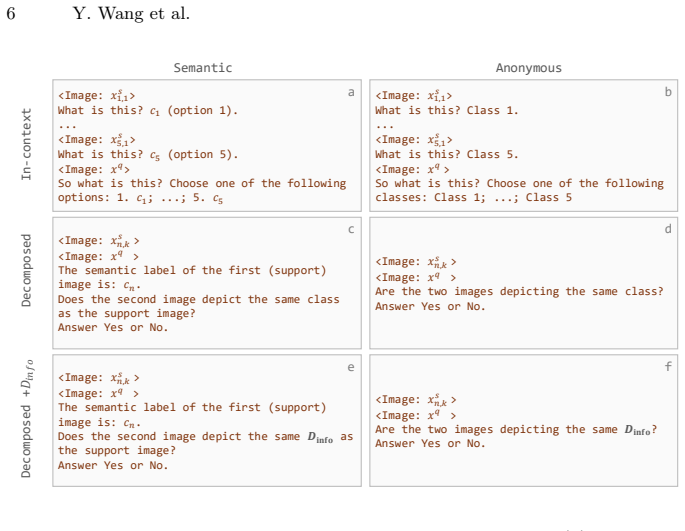685x531 pixels.
Task: Click 'What is this? Class 5.' text
Action: [446, 155]
